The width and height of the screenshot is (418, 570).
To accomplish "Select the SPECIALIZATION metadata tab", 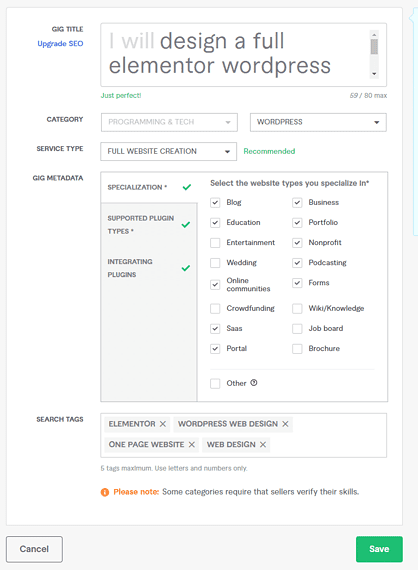I will pos(149,187).
